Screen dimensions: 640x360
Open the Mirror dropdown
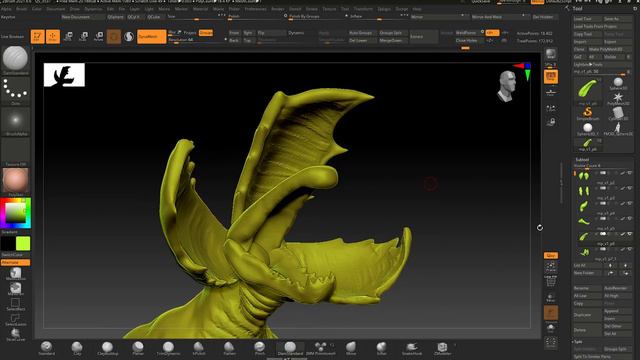coord(439,17)
